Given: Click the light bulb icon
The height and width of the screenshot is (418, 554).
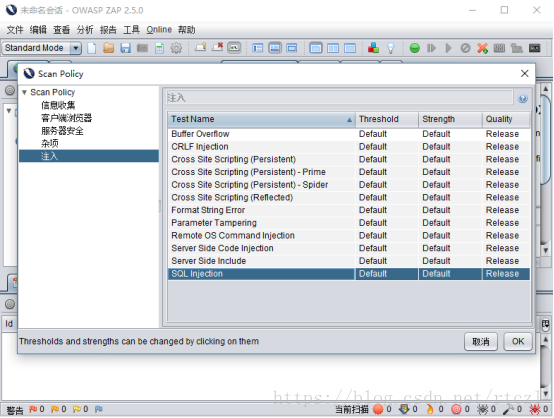Looking at the screenshot, I should (390, 48).
